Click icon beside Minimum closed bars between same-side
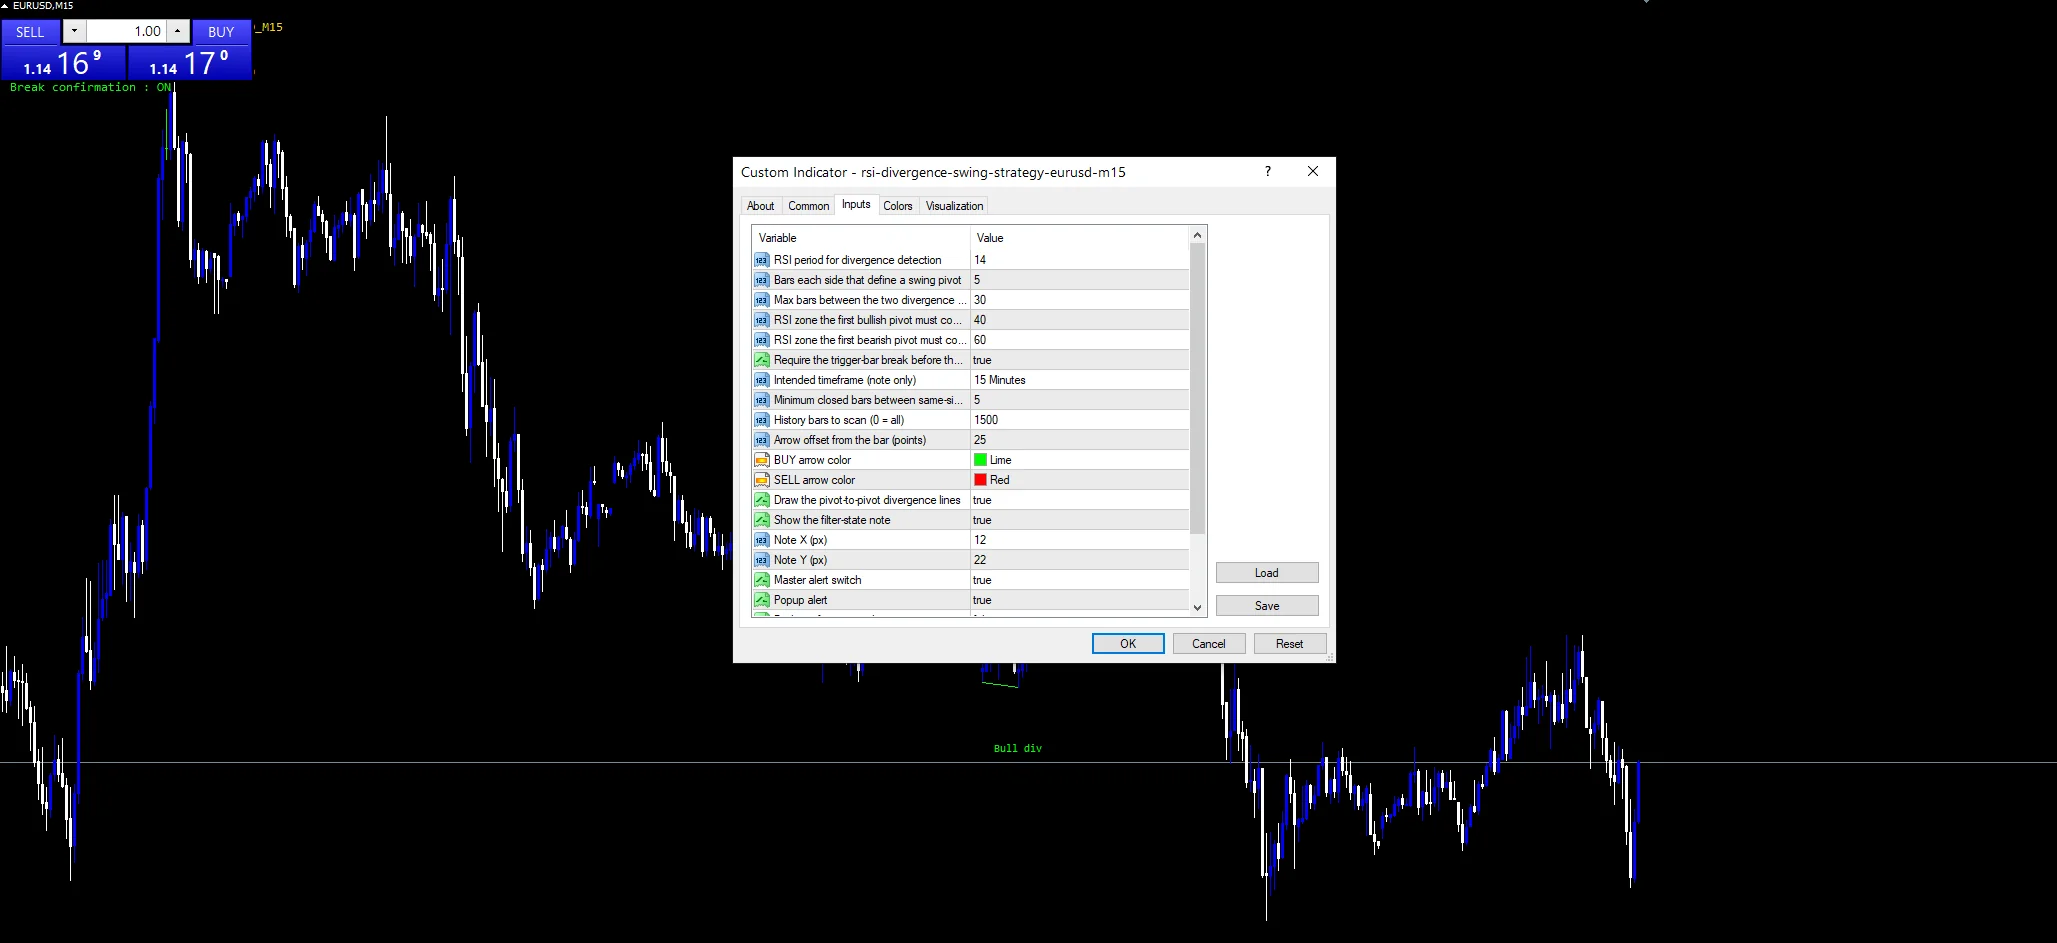This screenshot has height=943, width=2057. pyautogui.click(x=761, y=400)
